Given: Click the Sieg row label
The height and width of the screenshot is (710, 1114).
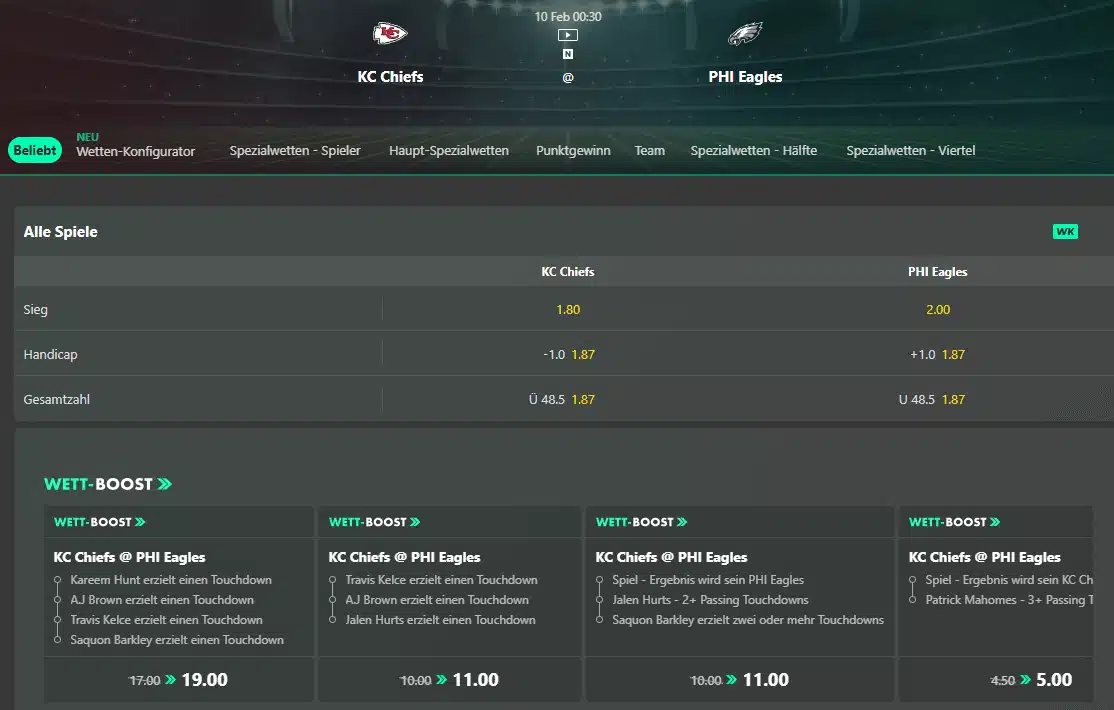Looking at the screenshot, I should [36, 310].
